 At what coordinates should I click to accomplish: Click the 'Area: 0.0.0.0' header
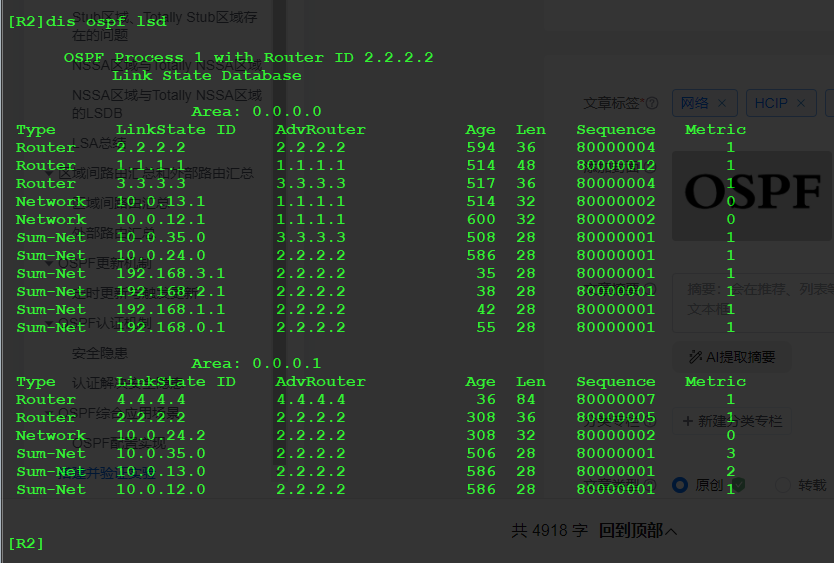[256, 112]
